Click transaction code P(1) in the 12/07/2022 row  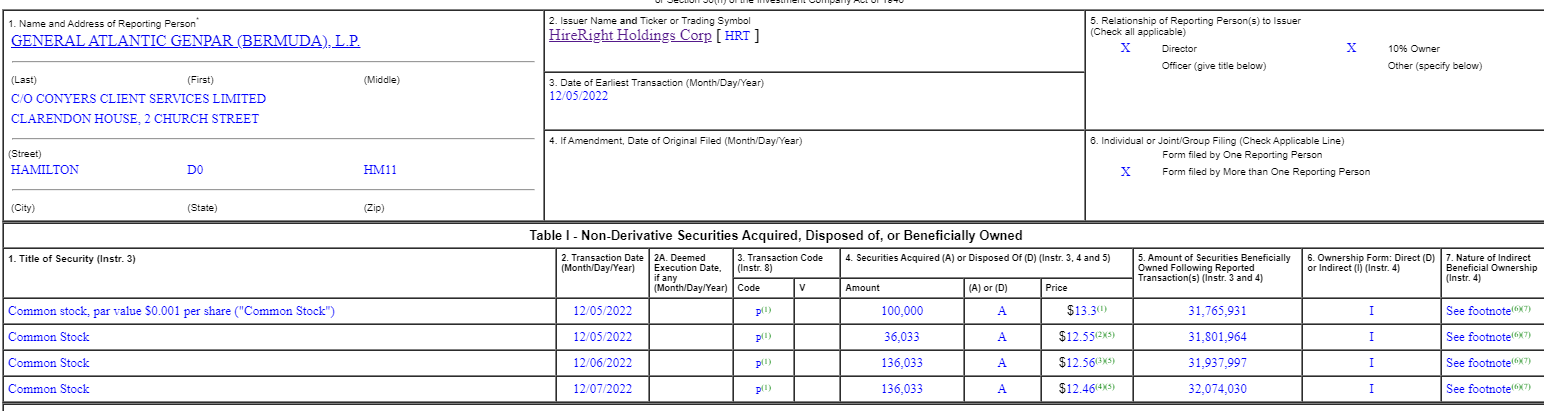763,389
